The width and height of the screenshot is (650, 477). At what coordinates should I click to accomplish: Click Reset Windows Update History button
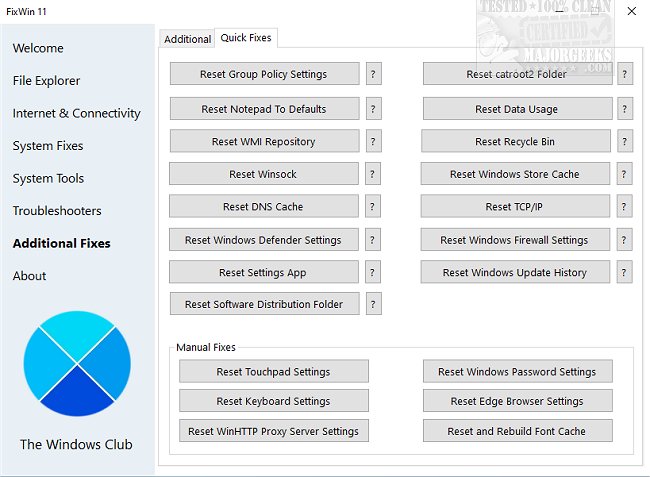coord(515,272)
